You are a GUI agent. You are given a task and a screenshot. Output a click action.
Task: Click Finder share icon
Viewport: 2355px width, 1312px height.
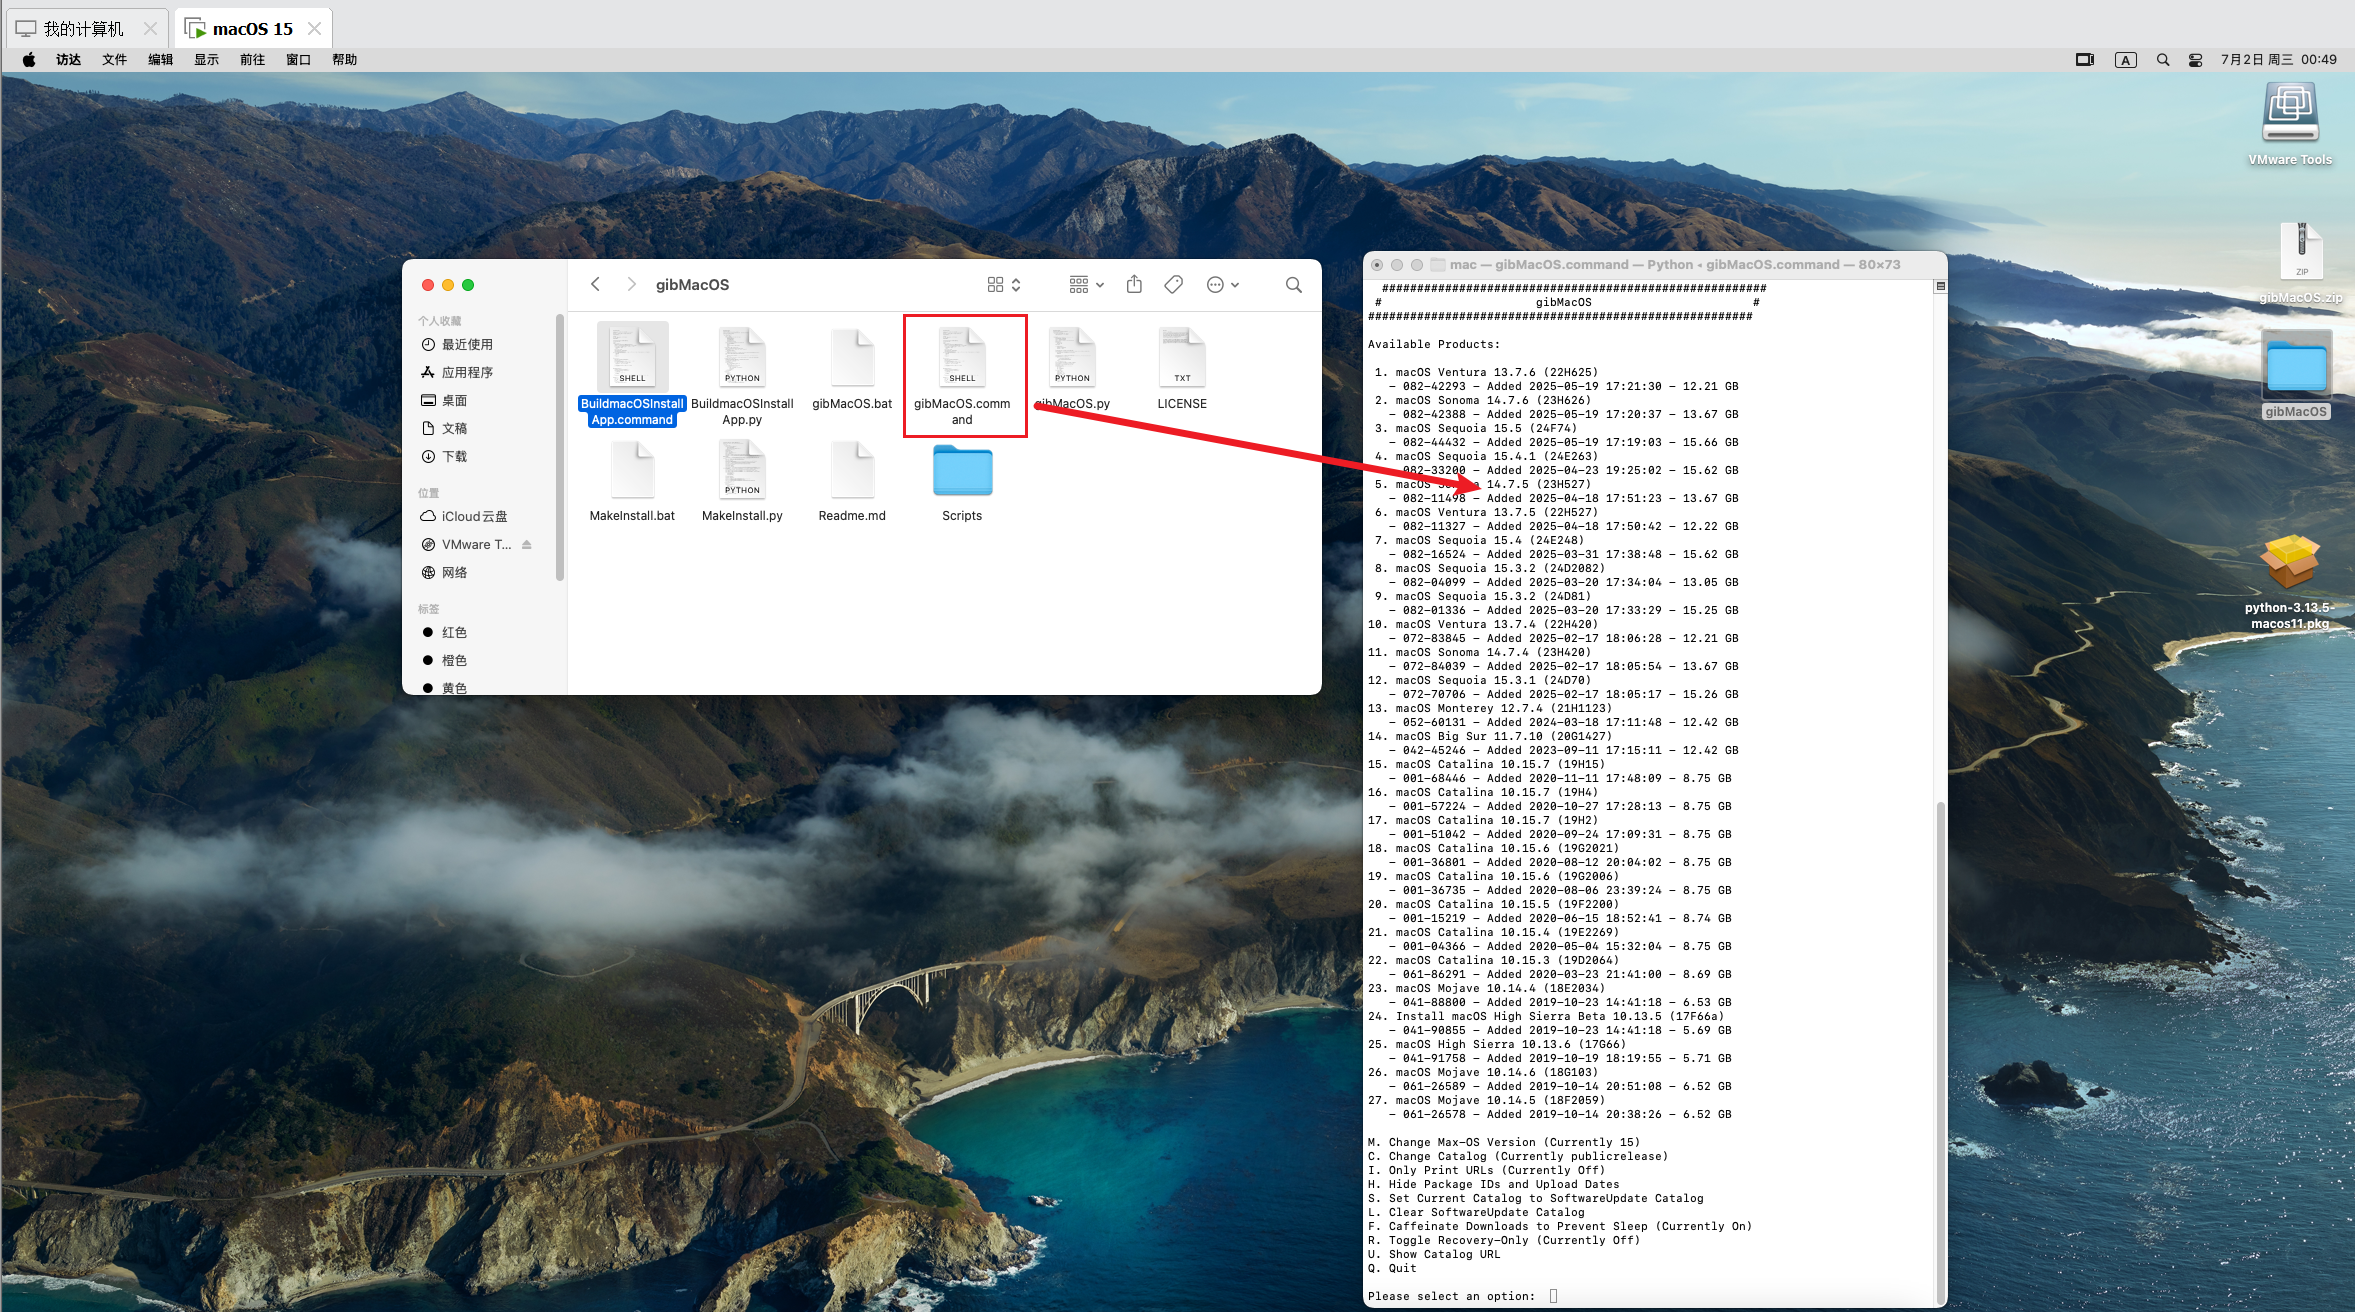pos(1134,284)
